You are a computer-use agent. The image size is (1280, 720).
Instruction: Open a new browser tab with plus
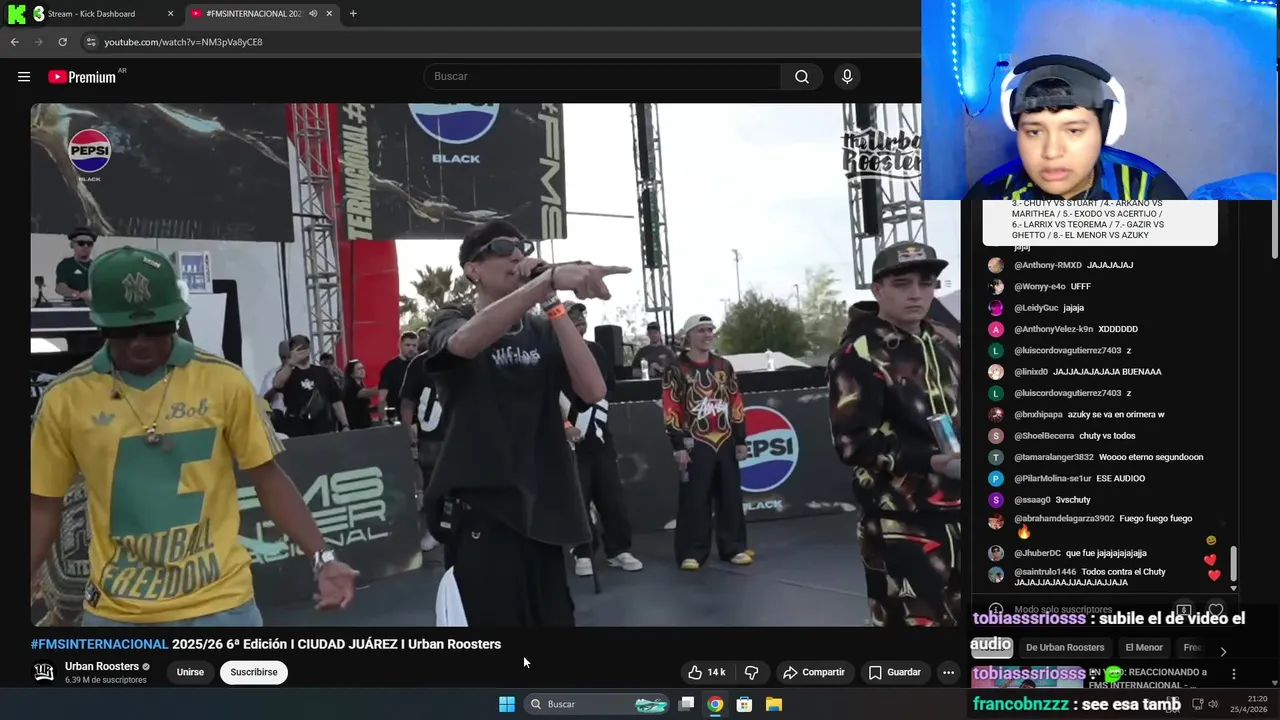(353, 13)
